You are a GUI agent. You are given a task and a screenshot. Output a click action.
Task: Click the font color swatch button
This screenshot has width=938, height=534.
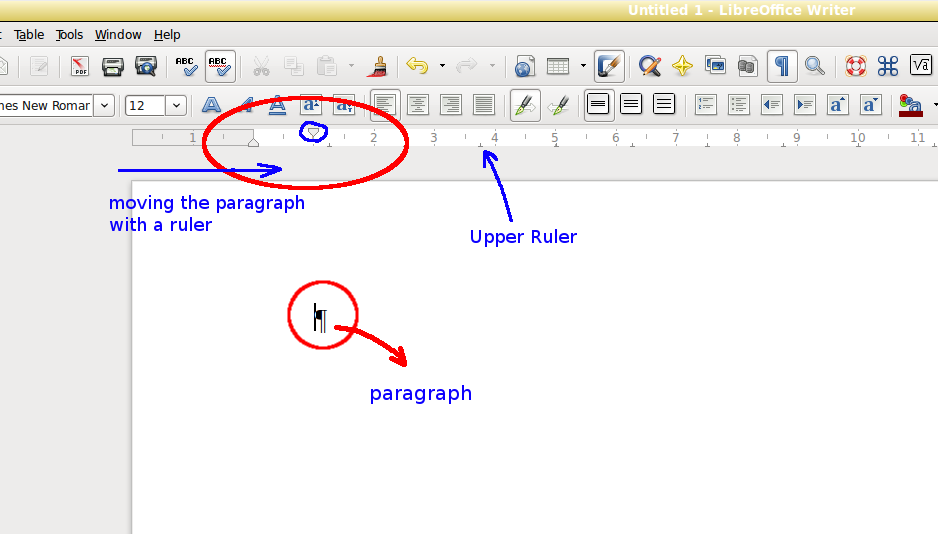(910, 105)
